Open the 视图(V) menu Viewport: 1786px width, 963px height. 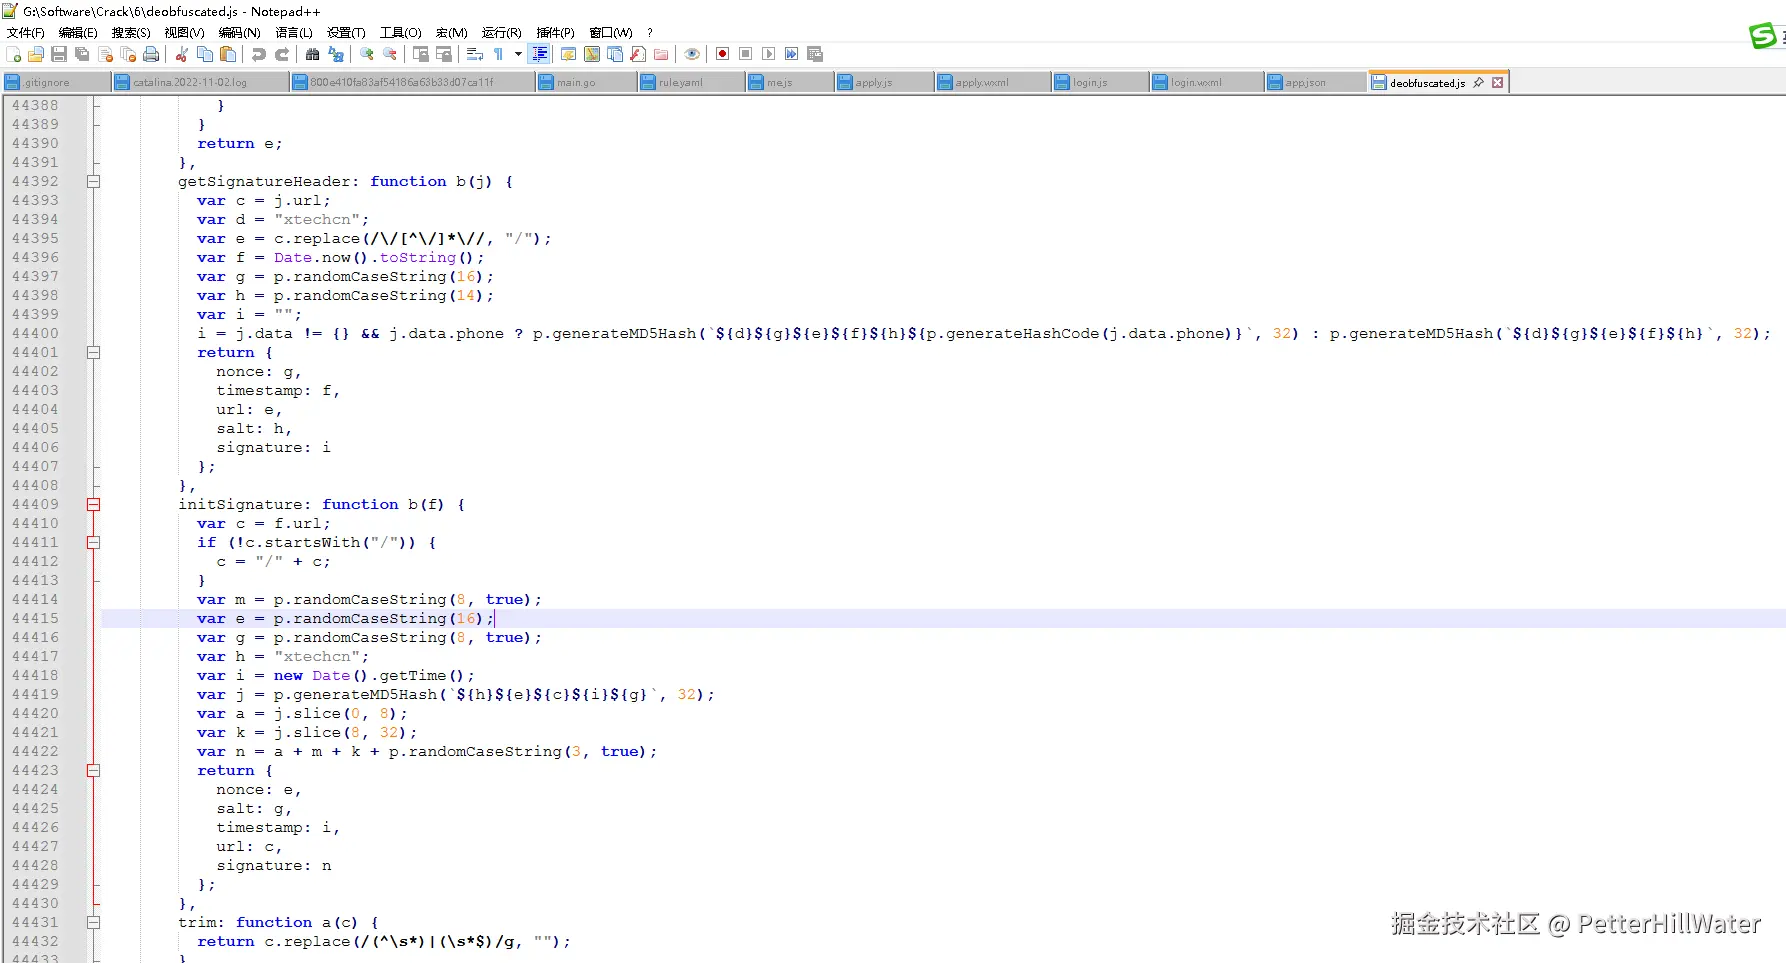tap(184, 33)
